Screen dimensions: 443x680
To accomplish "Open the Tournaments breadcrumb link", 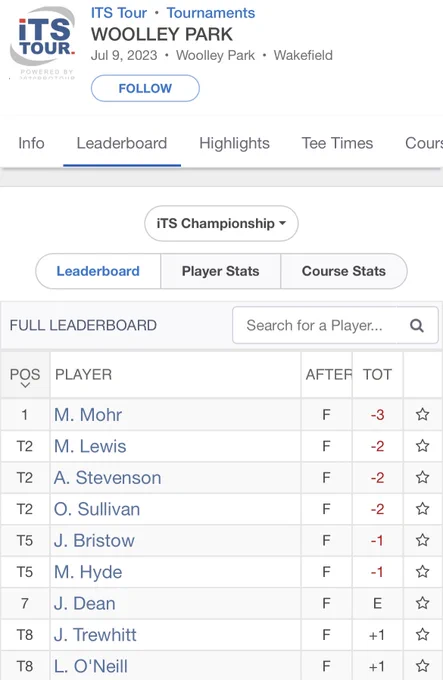I will tap(211, 13).
